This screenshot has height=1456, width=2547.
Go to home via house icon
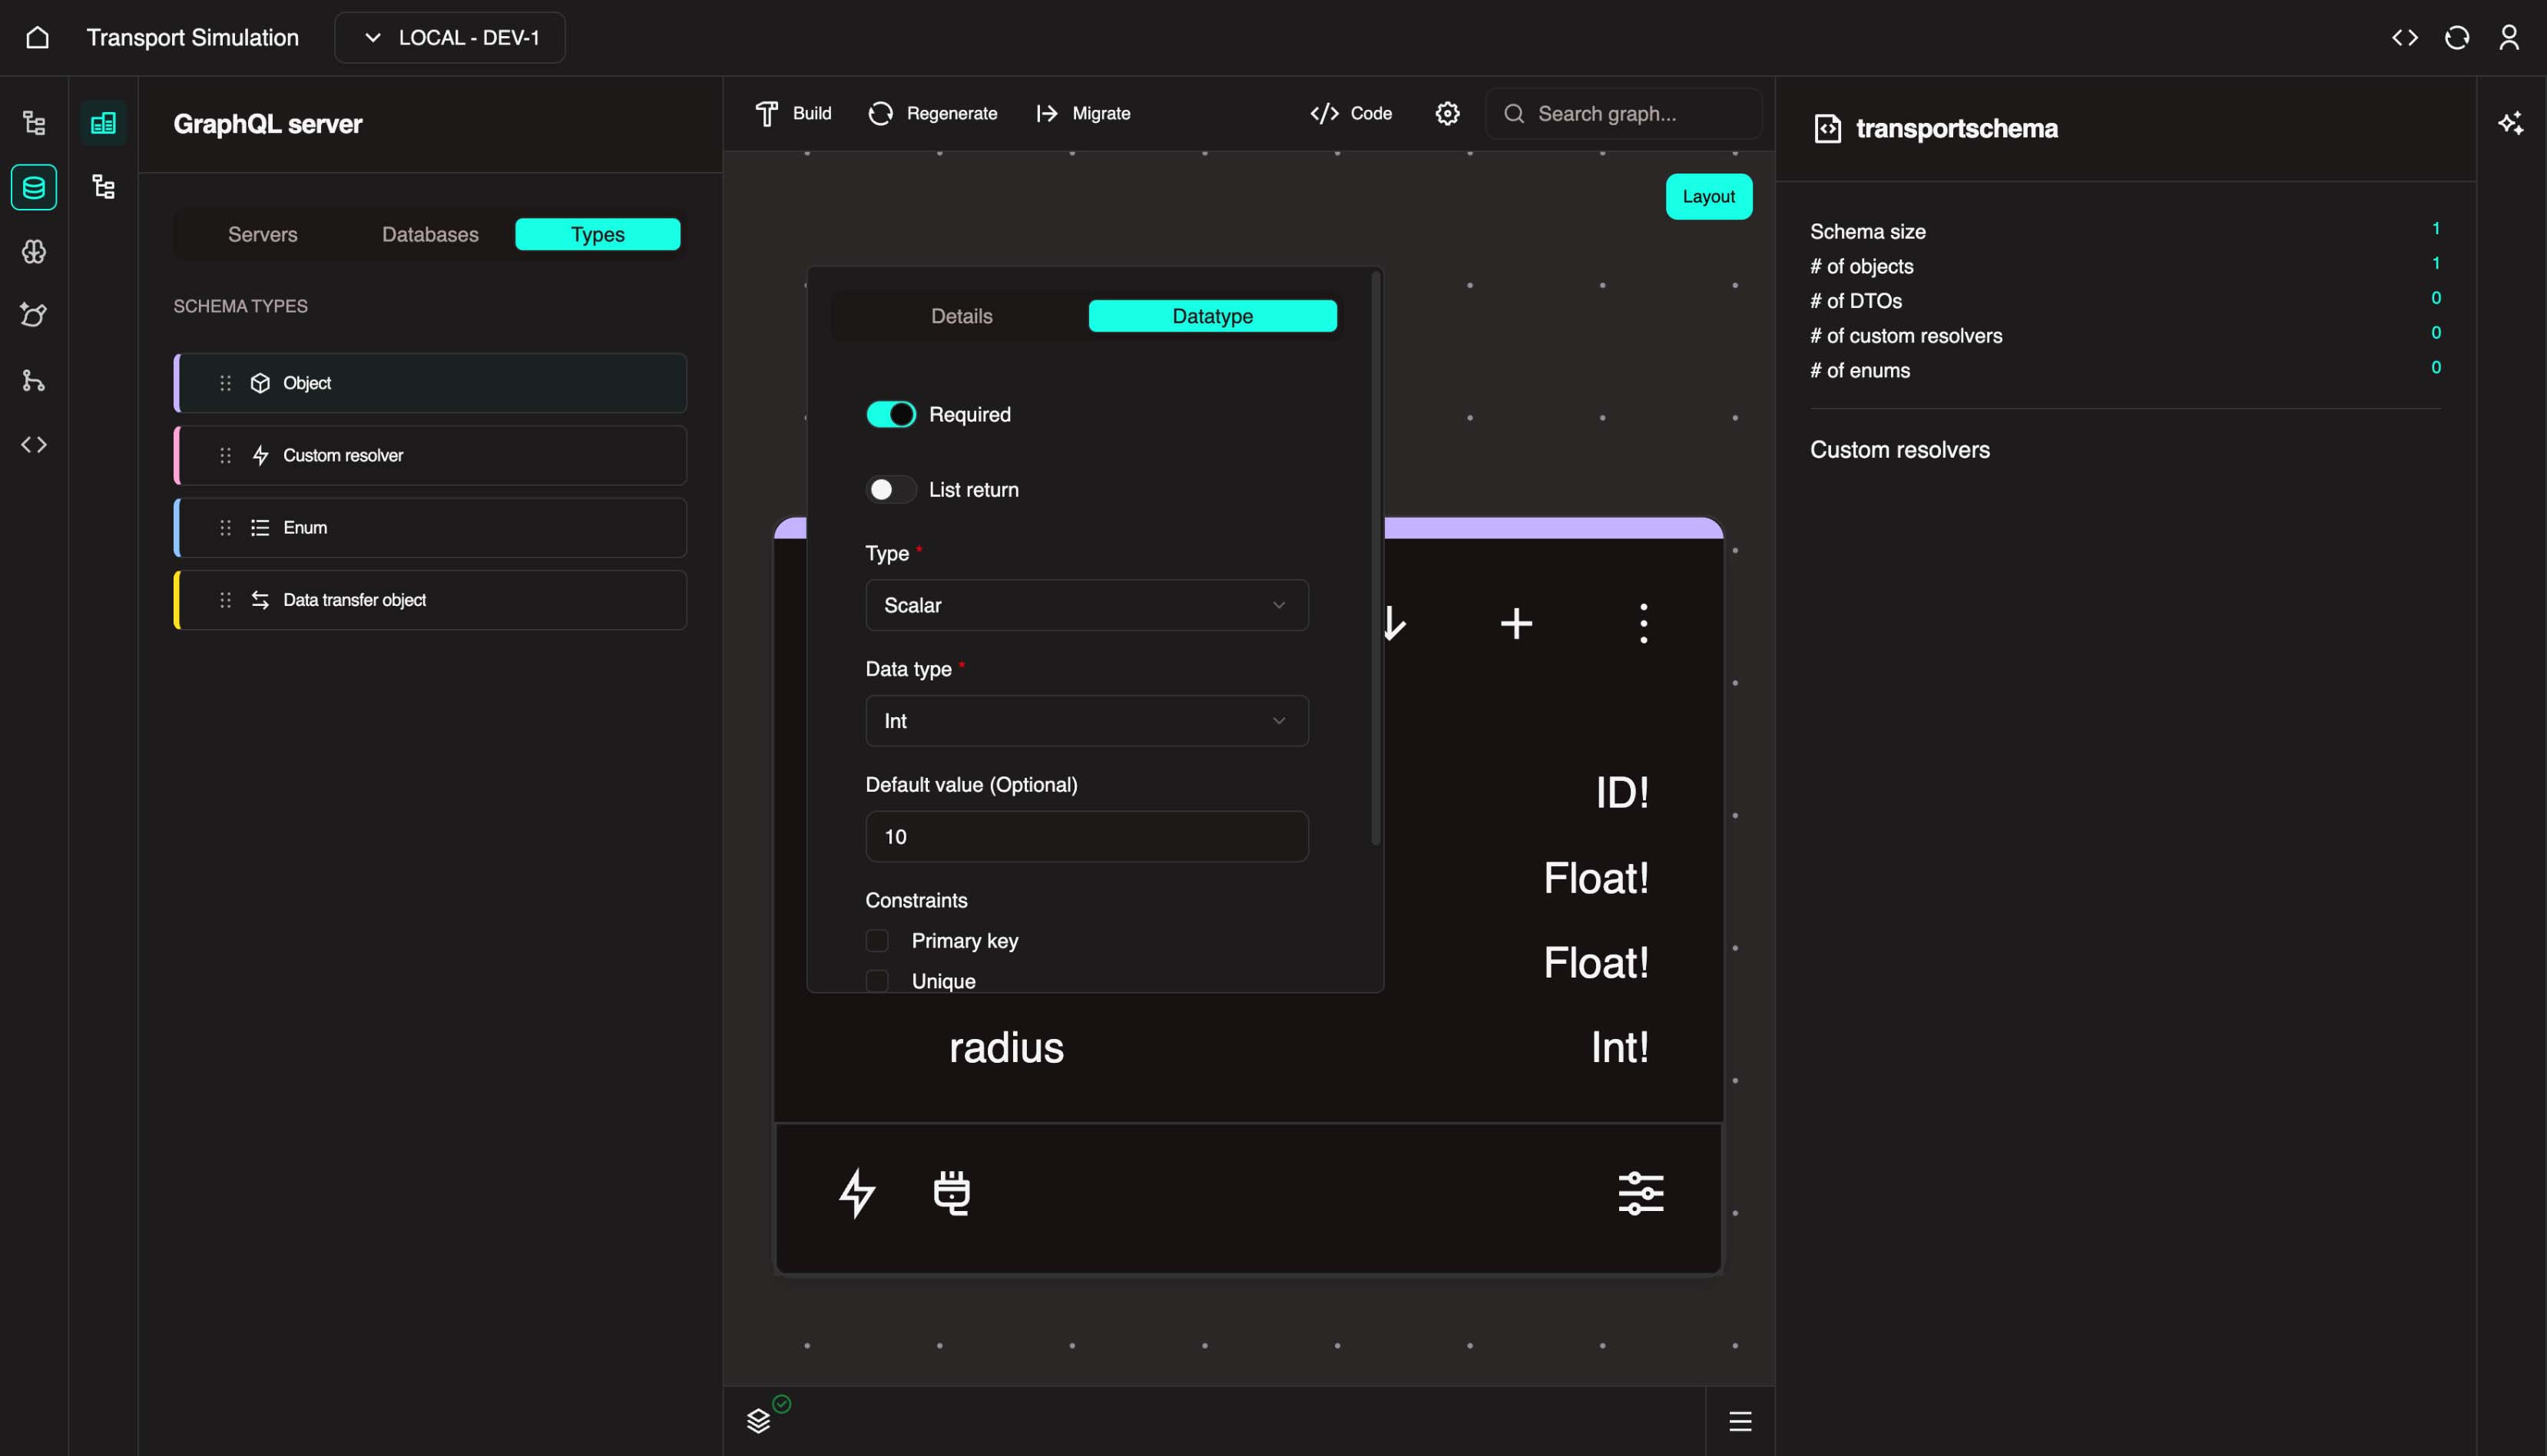(37, 38)
